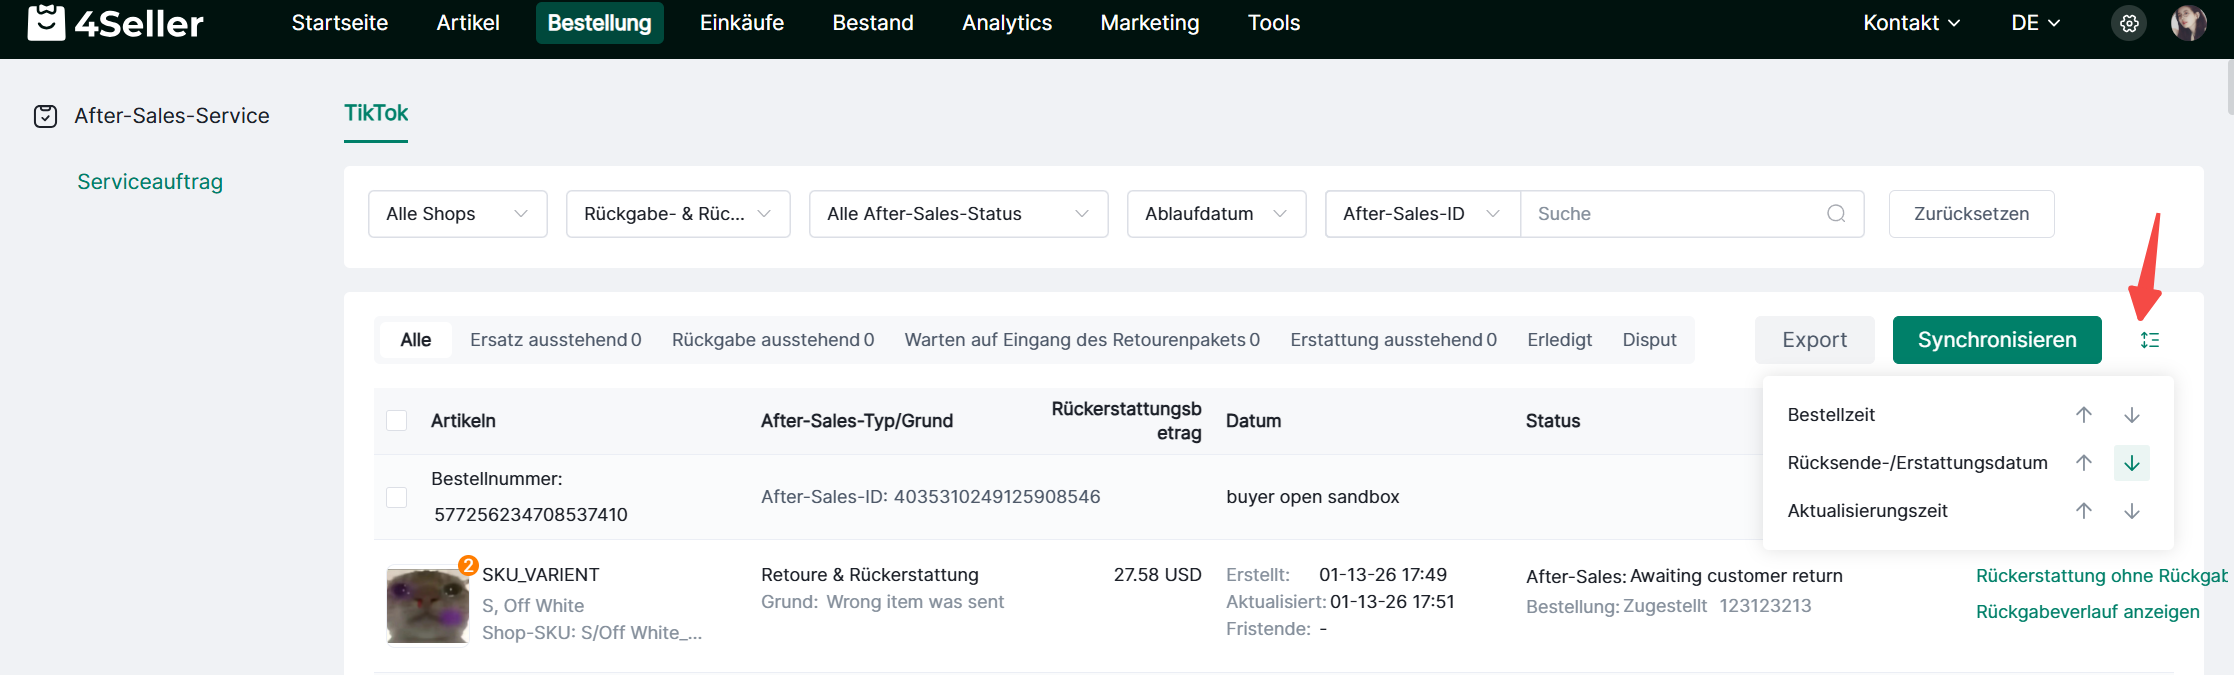The image size is (2234, 675).
Task: Sort Bestellzeit descending with down arrow
Action: click(2131, 415)
